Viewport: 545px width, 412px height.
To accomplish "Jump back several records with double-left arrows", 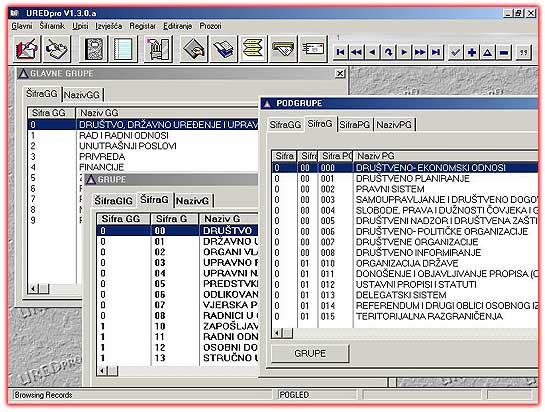I will click(x=356, y=52).
